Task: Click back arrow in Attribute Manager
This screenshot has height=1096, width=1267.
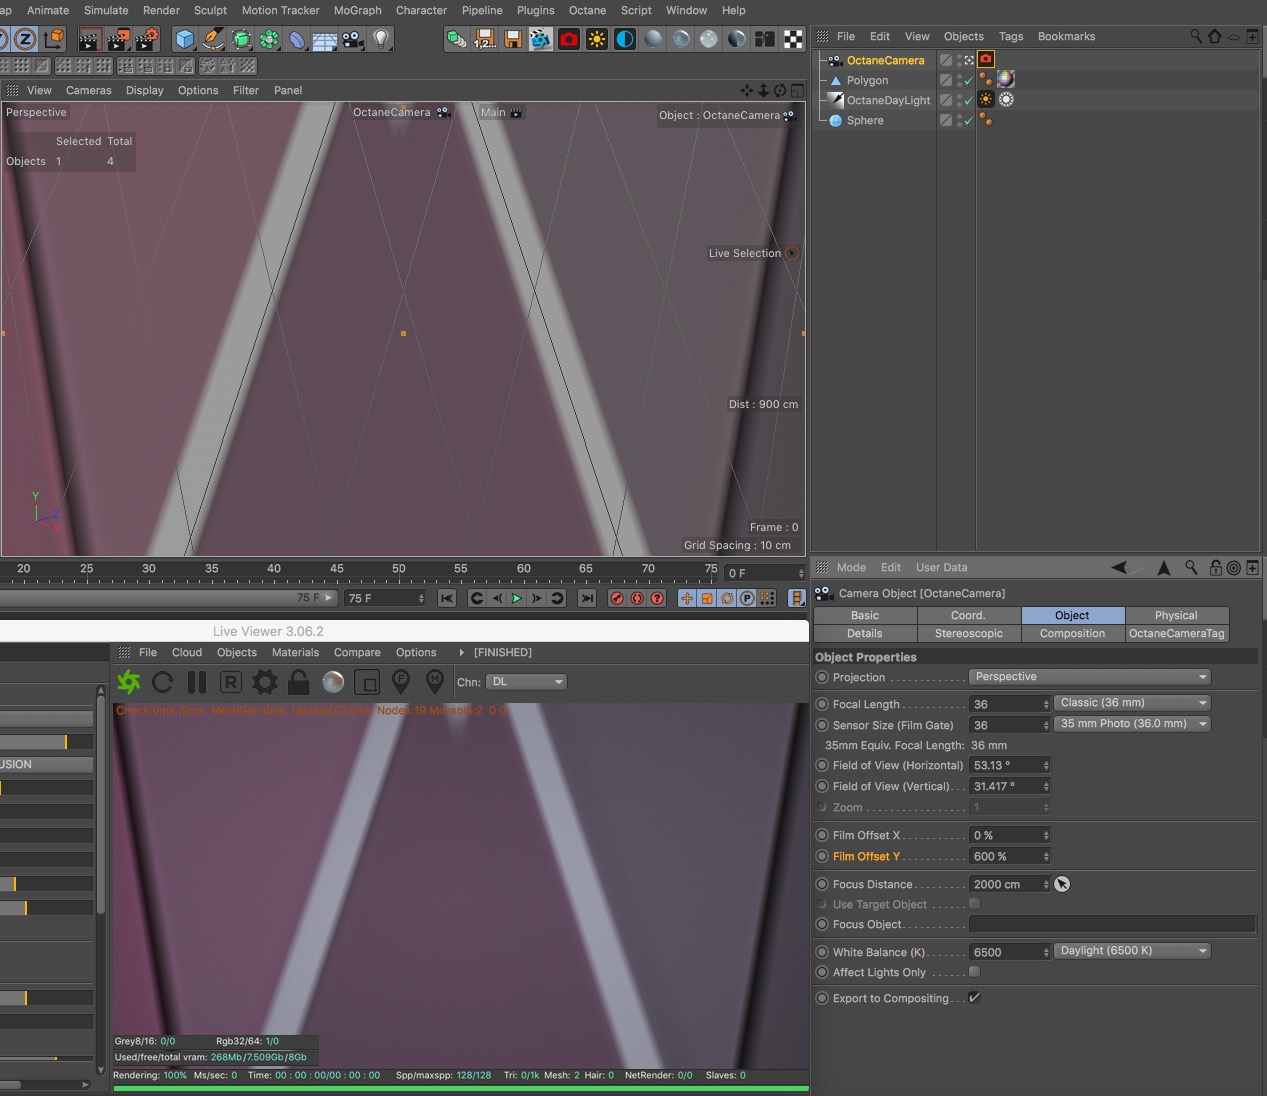Action: (x=1119, y=567)
